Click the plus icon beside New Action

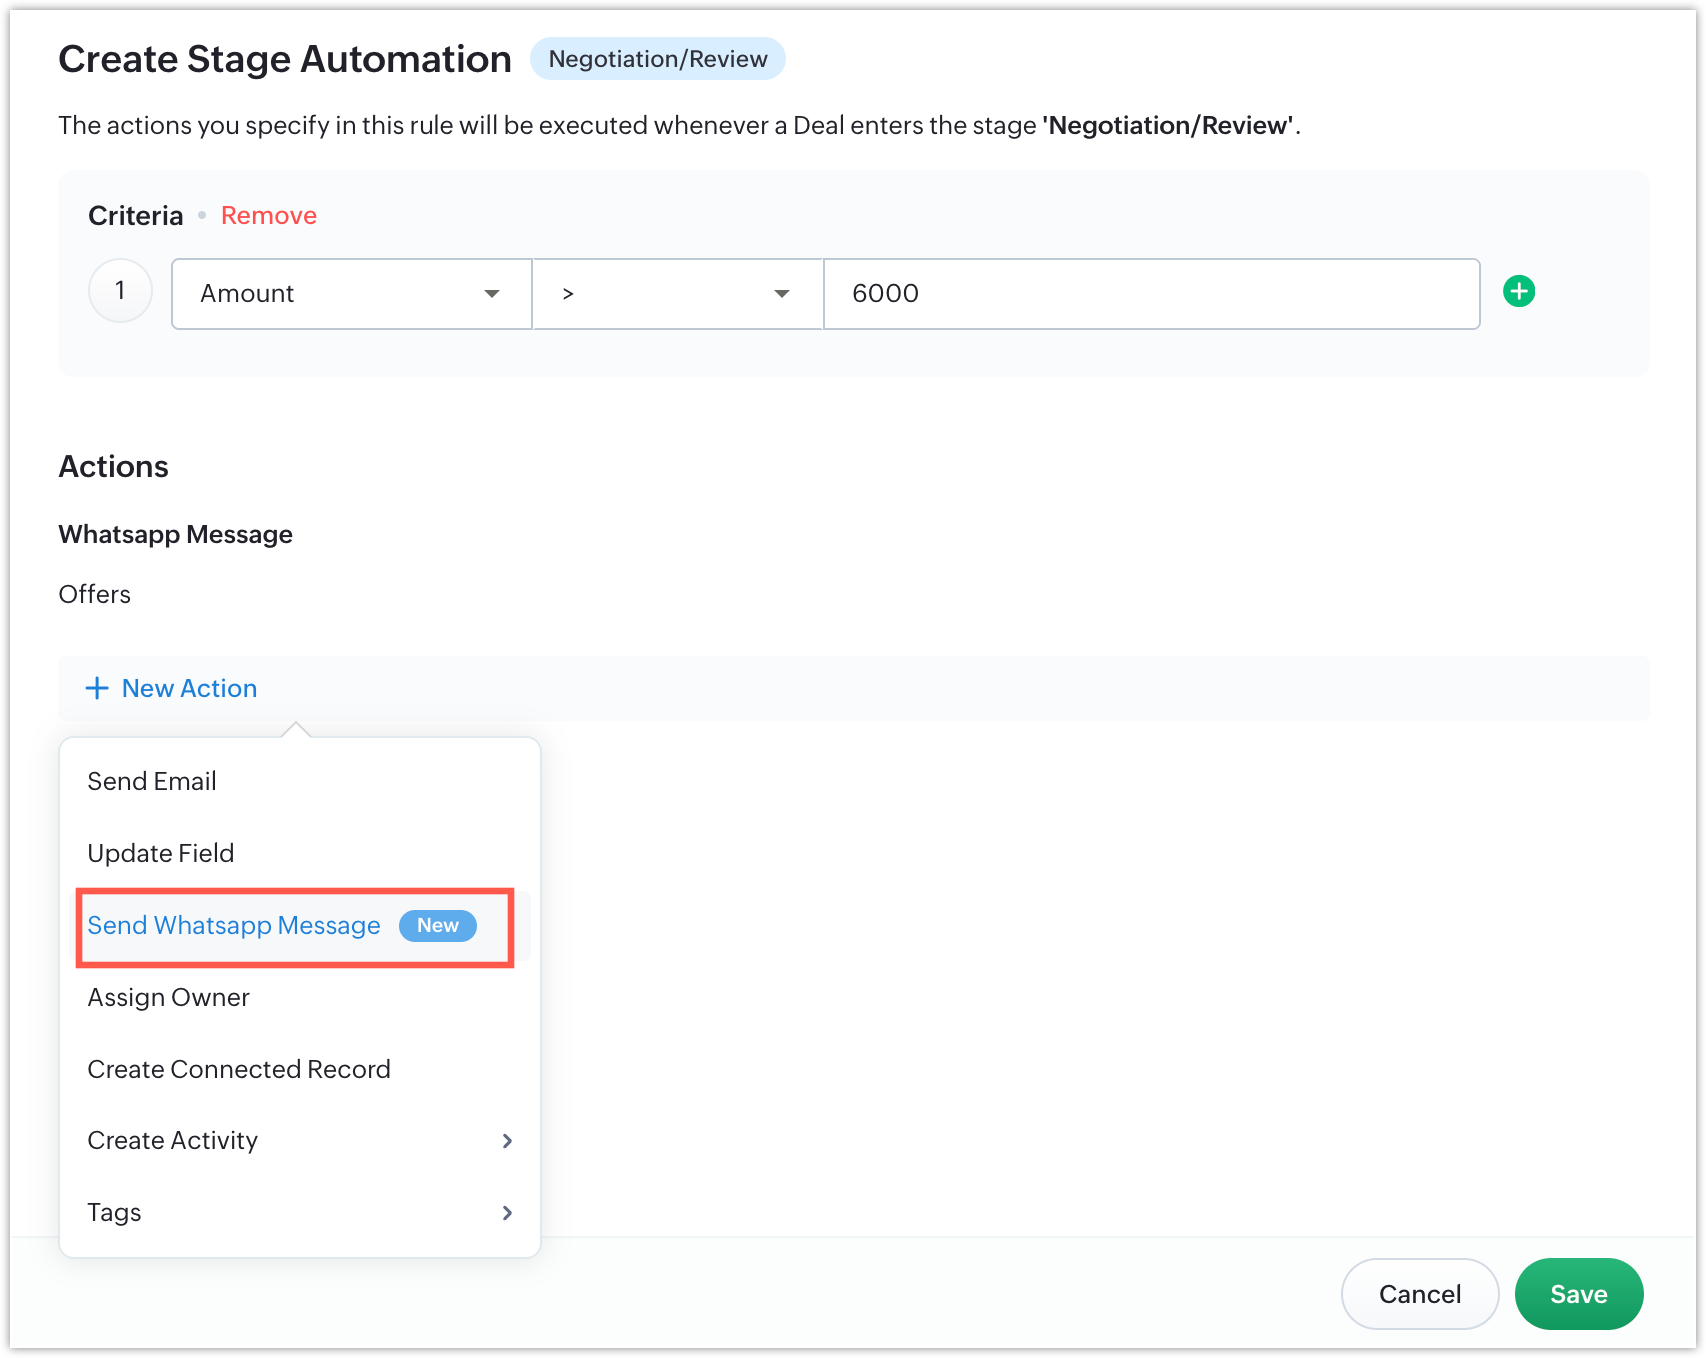[97, 688]
